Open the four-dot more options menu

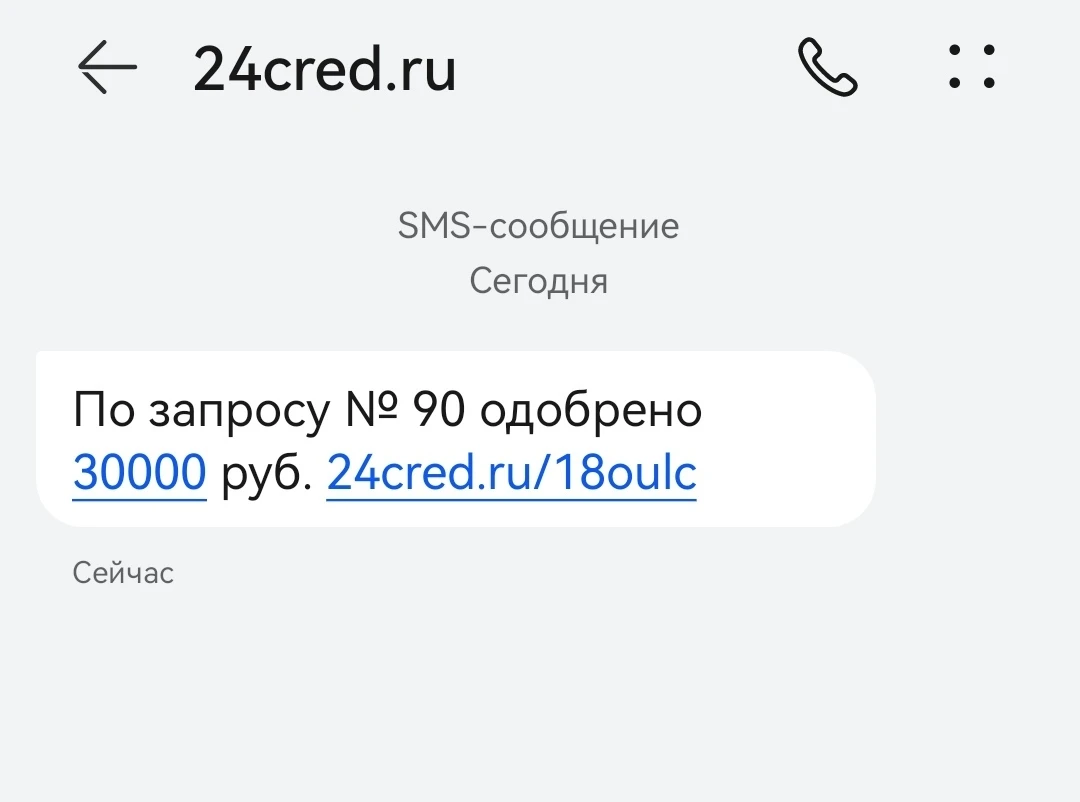coord(971,68)
